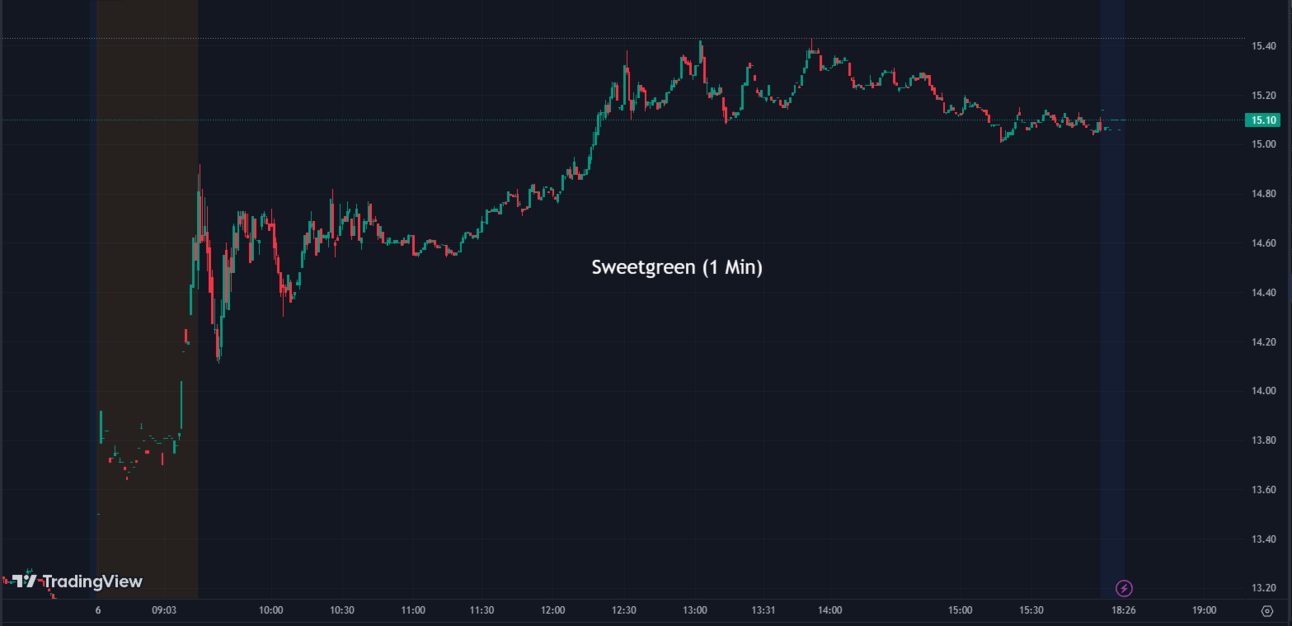The height and width of the screenshot is (626, 1292).
Task: Click the current price label 15.10
Action: tap(1261, 120)
